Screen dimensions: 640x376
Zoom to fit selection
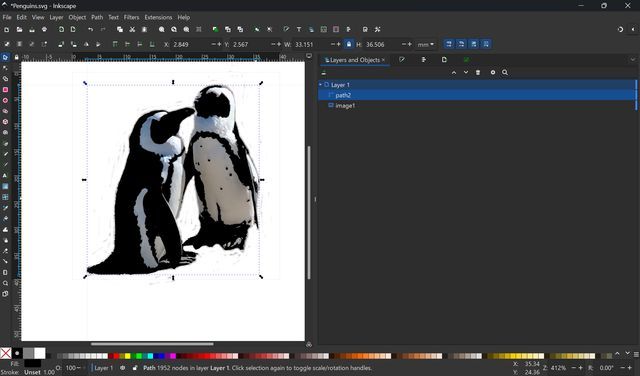[162, 29]
